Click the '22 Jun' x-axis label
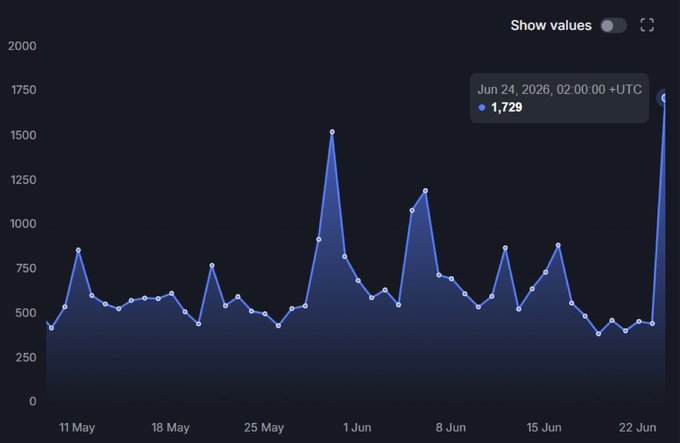Image resolution: width=680 pixels, height=443 pixels. tap(638, 428)
